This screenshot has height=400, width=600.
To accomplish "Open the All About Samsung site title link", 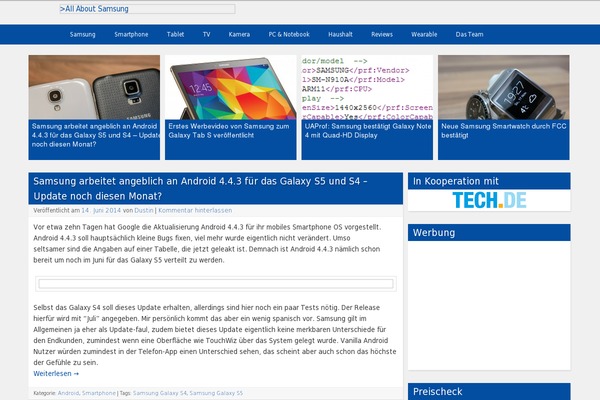I will click(x=94, y=9).
